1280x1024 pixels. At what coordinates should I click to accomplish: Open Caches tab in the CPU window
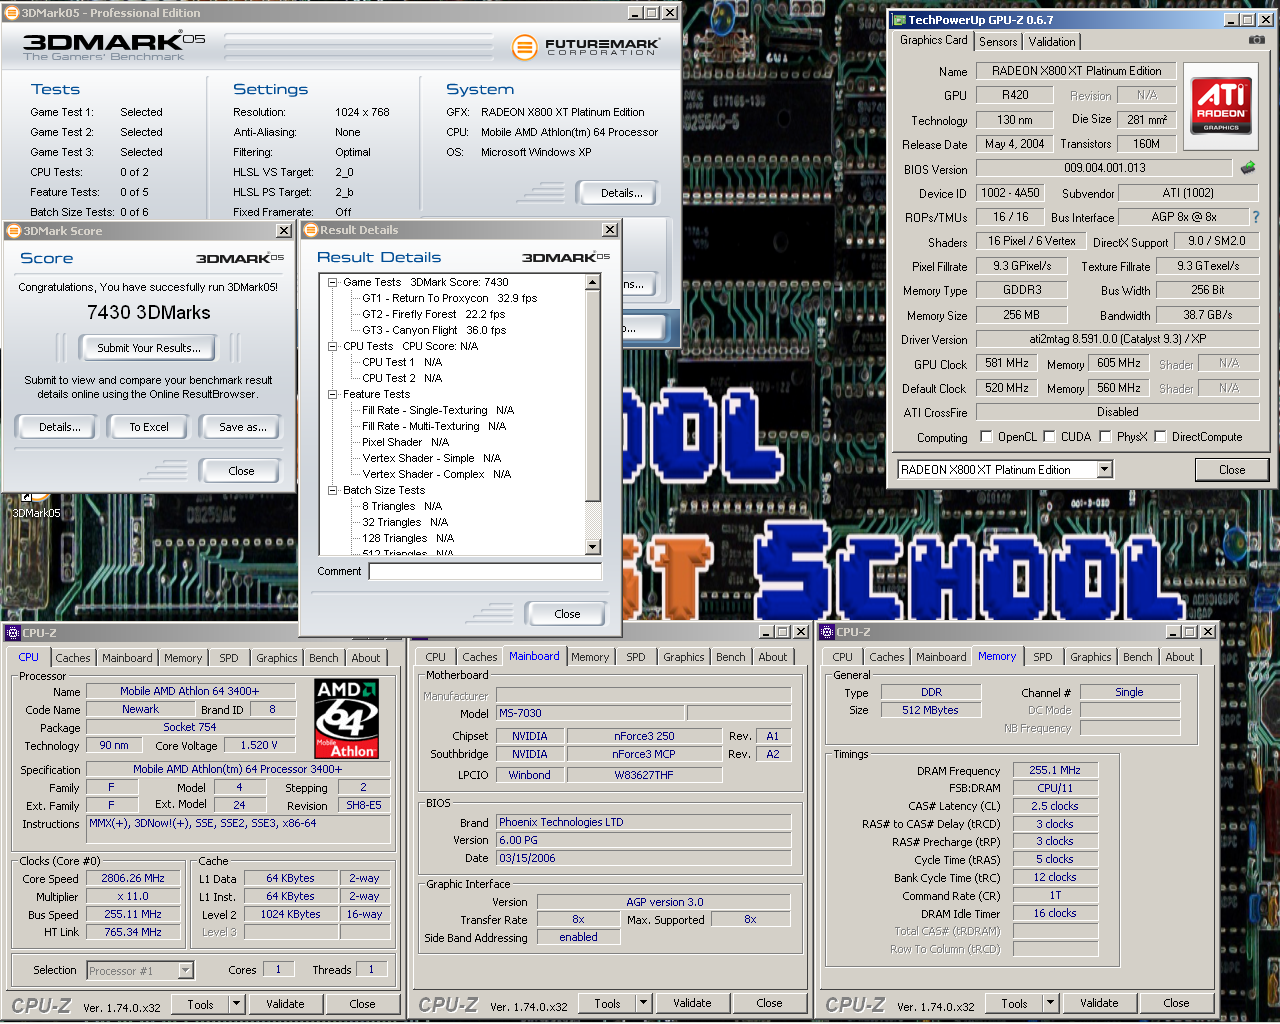click(72, 658)
